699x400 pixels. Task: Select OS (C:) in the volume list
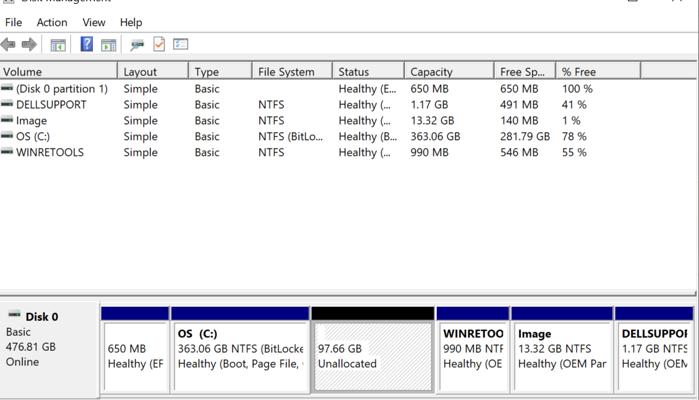32,136
